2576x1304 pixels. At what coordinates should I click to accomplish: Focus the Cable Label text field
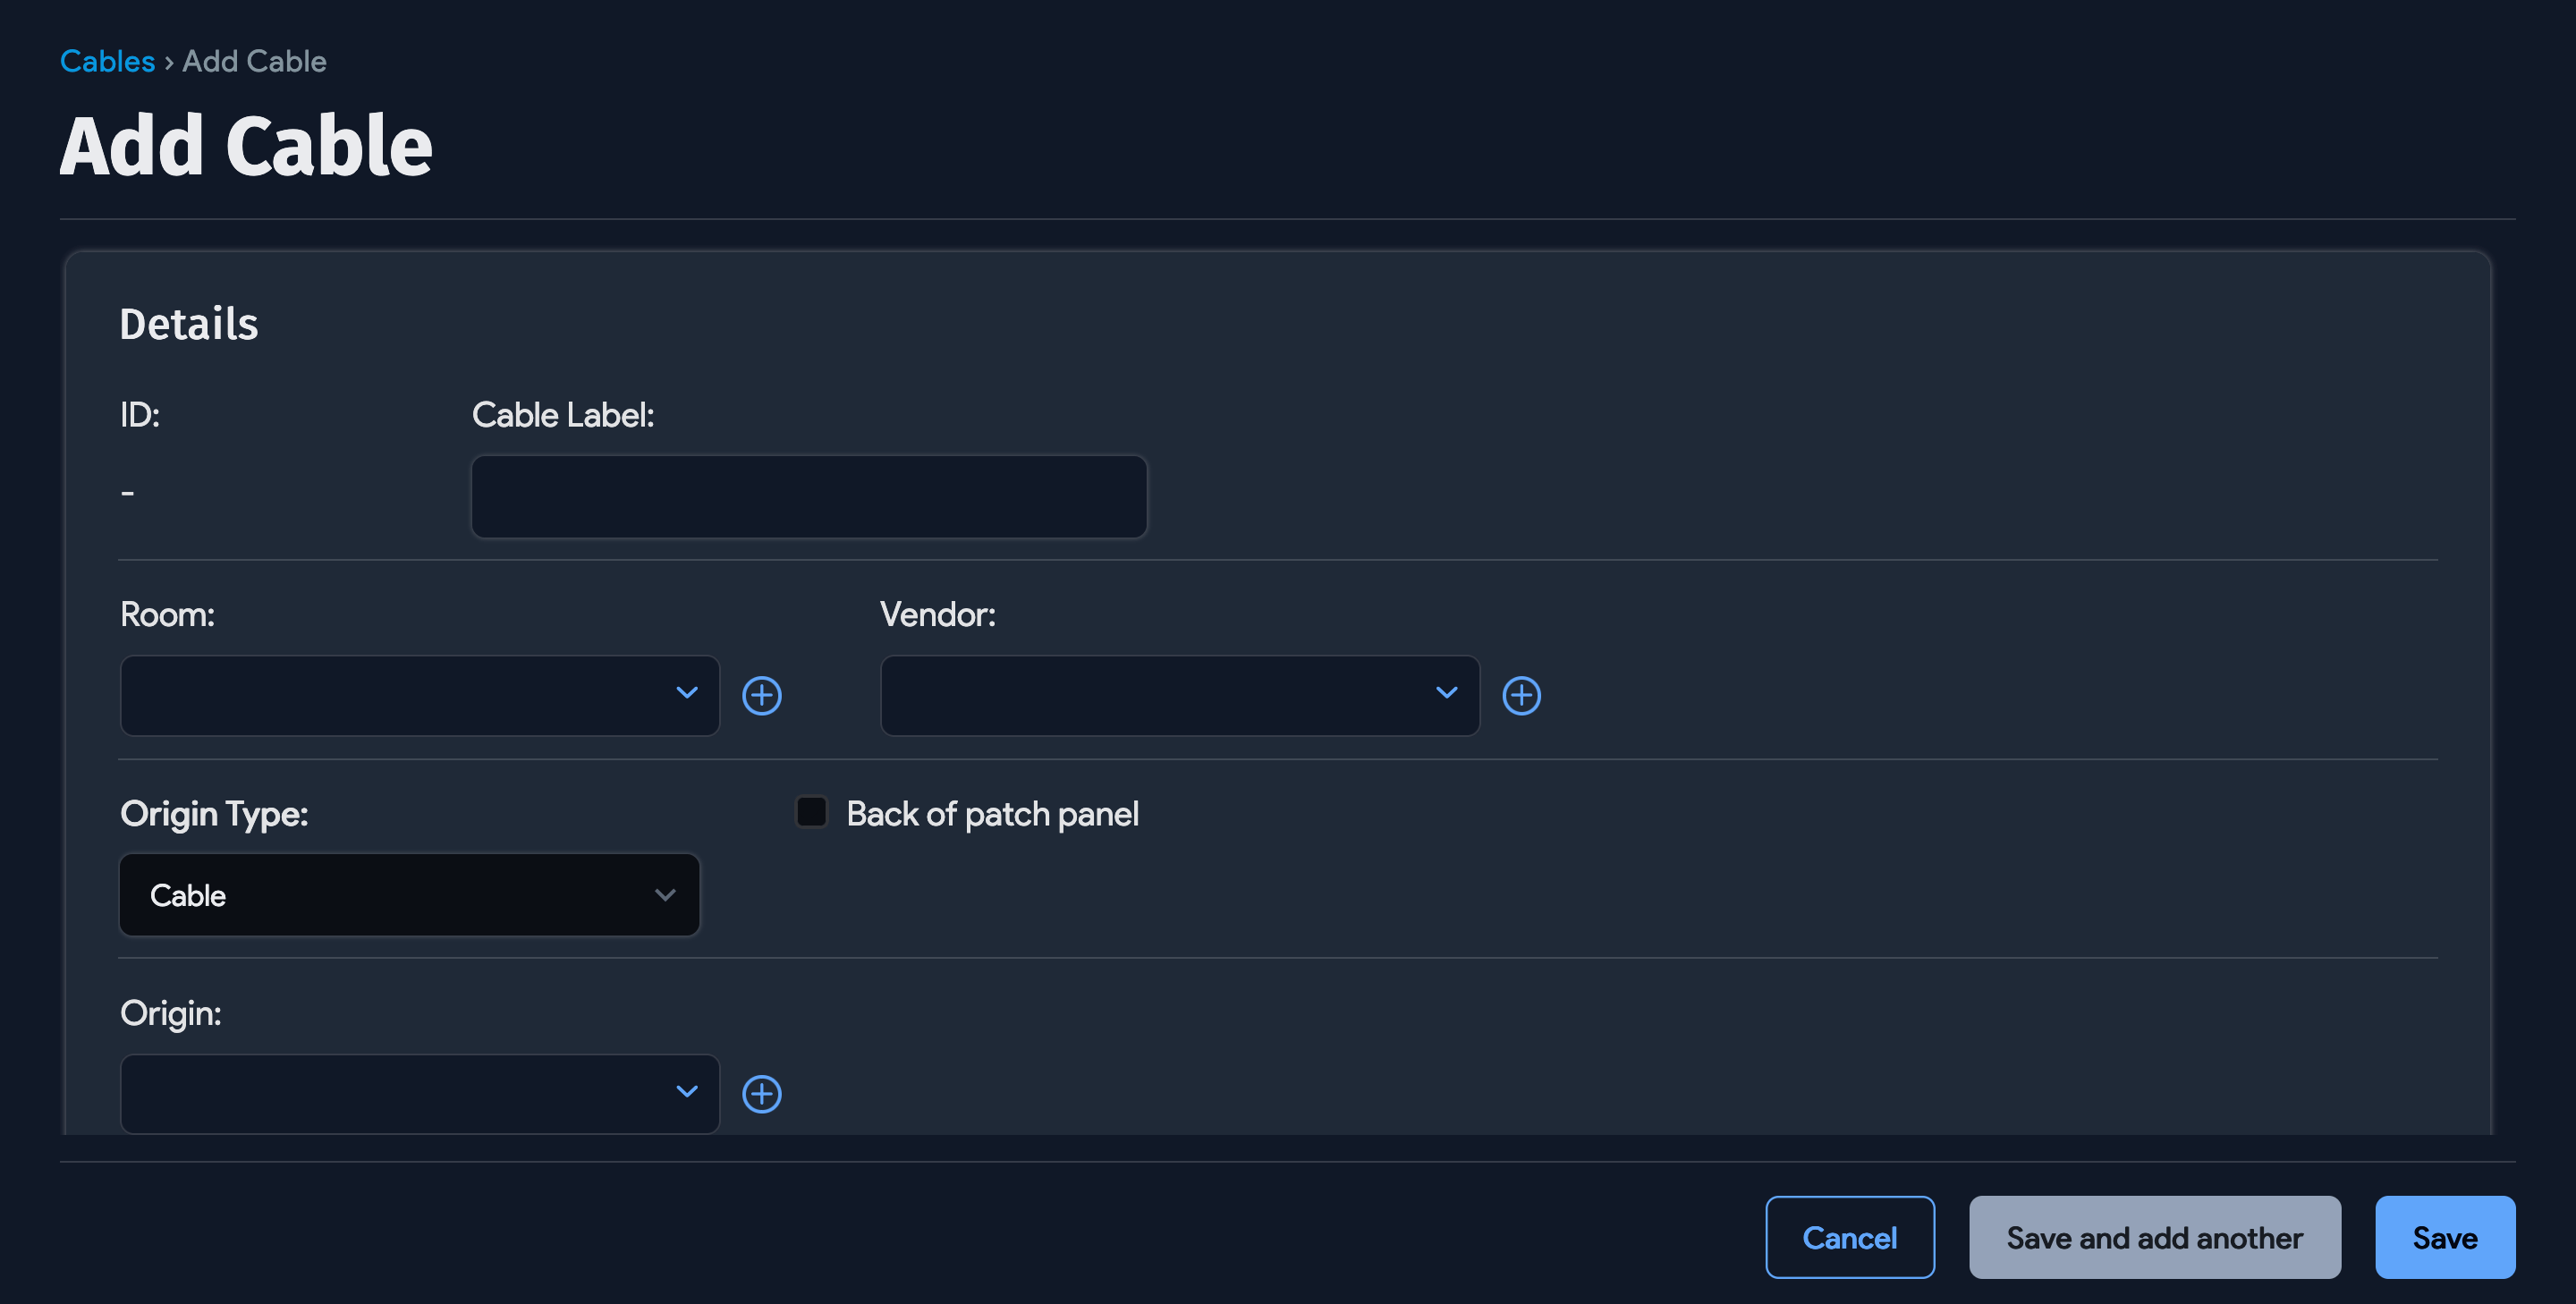click(x=808, y=497)
